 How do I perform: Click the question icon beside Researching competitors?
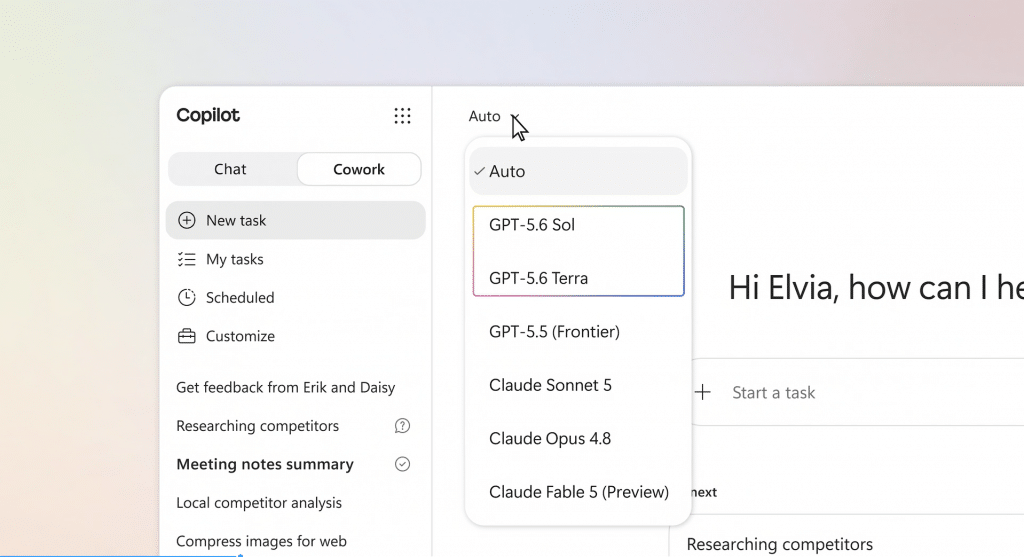click(x=402, y=426)
